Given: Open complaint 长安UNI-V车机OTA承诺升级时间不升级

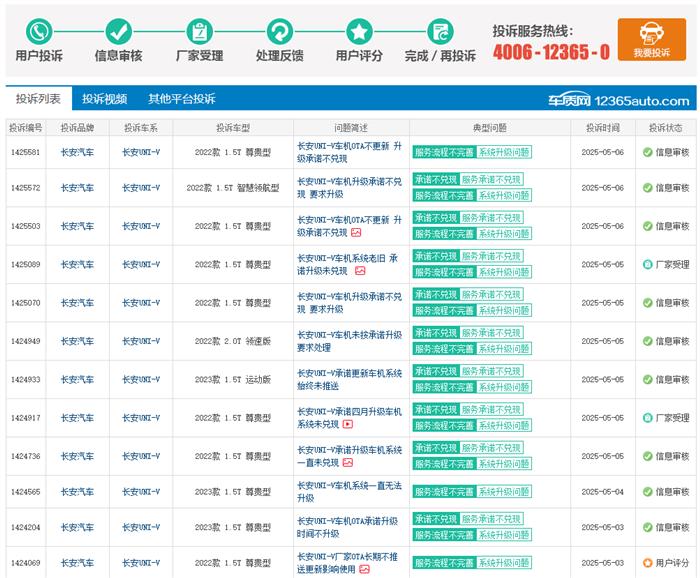Looking at the screenshot, I should pos(347,527).
